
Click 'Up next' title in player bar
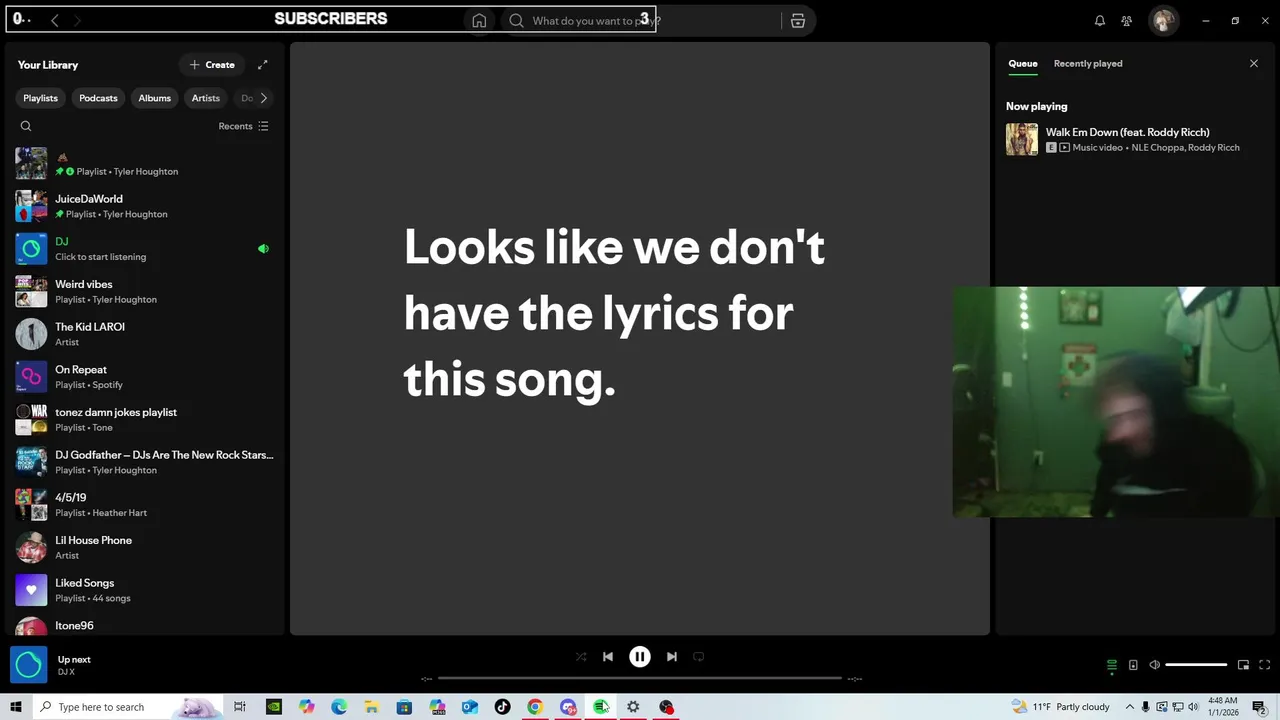74,660
